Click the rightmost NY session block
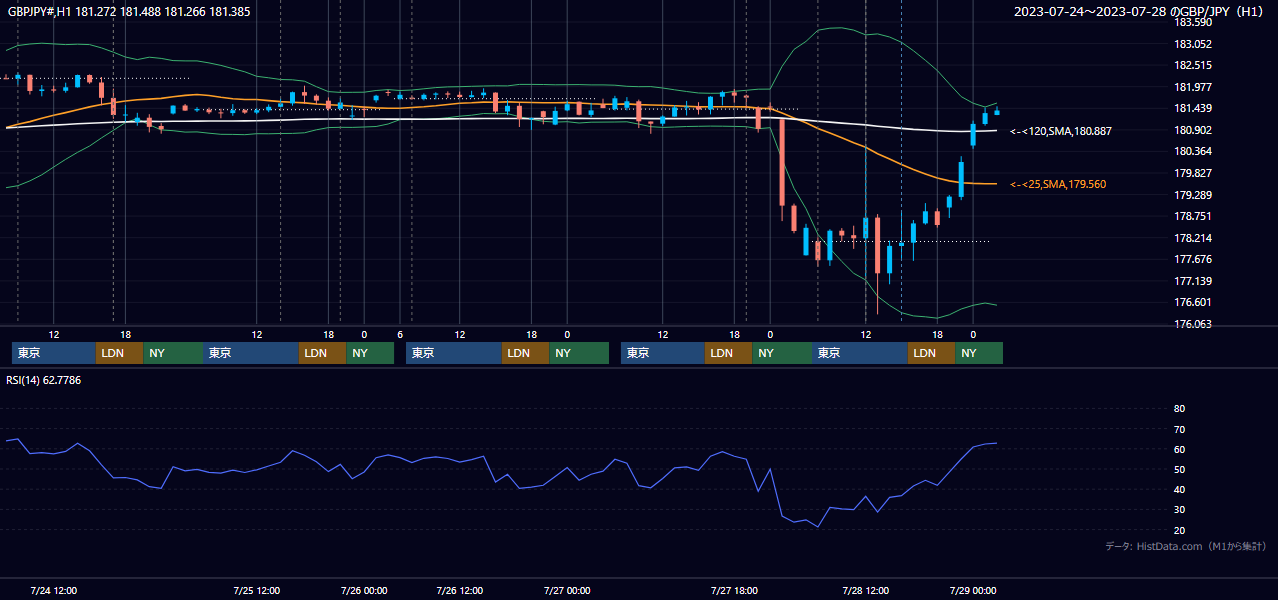 click(979, 353)
